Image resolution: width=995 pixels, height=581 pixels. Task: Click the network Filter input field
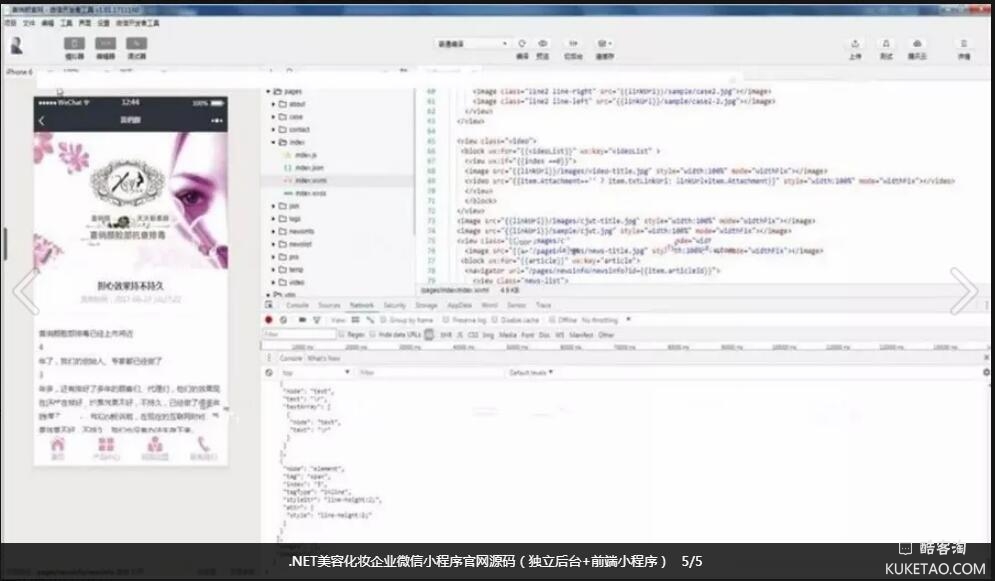coord(299,335)
